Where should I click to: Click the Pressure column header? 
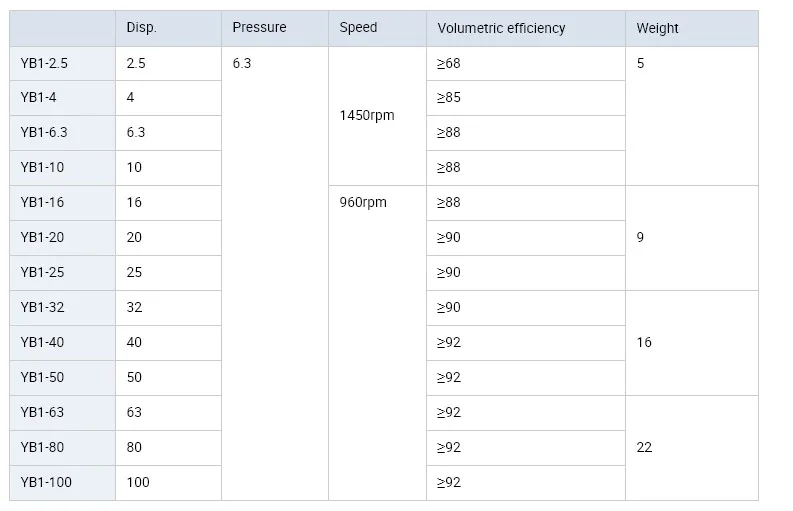[259, 28]
